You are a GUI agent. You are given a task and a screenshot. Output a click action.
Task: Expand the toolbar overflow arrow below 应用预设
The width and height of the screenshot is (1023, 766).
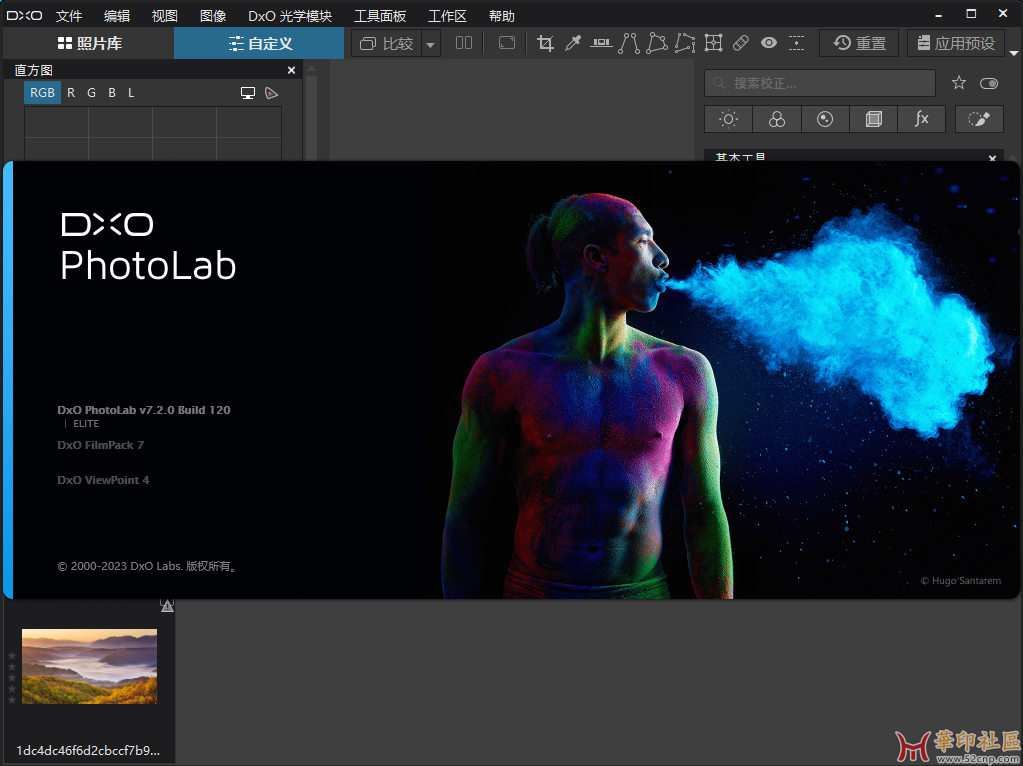point(1013,51)
